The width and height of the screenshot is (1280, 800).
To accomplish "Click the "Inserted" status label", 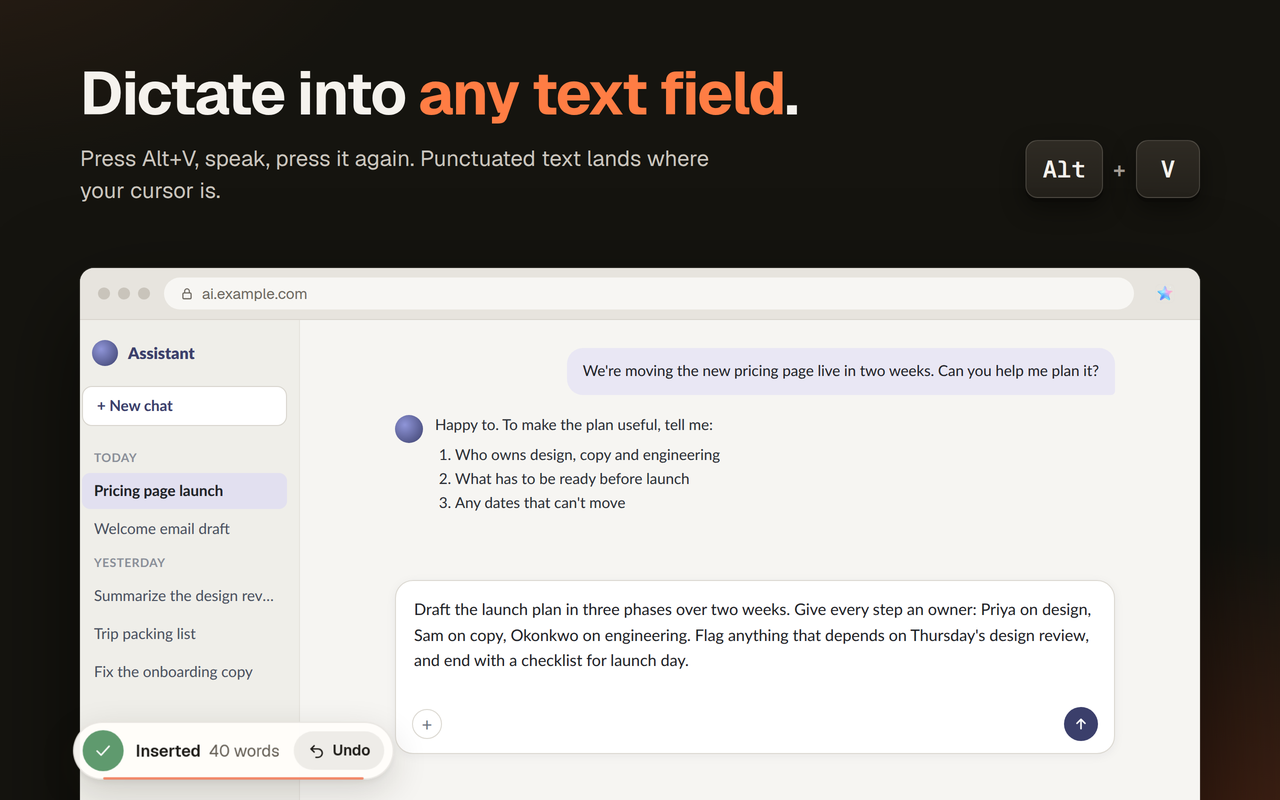I will point(168,751).
